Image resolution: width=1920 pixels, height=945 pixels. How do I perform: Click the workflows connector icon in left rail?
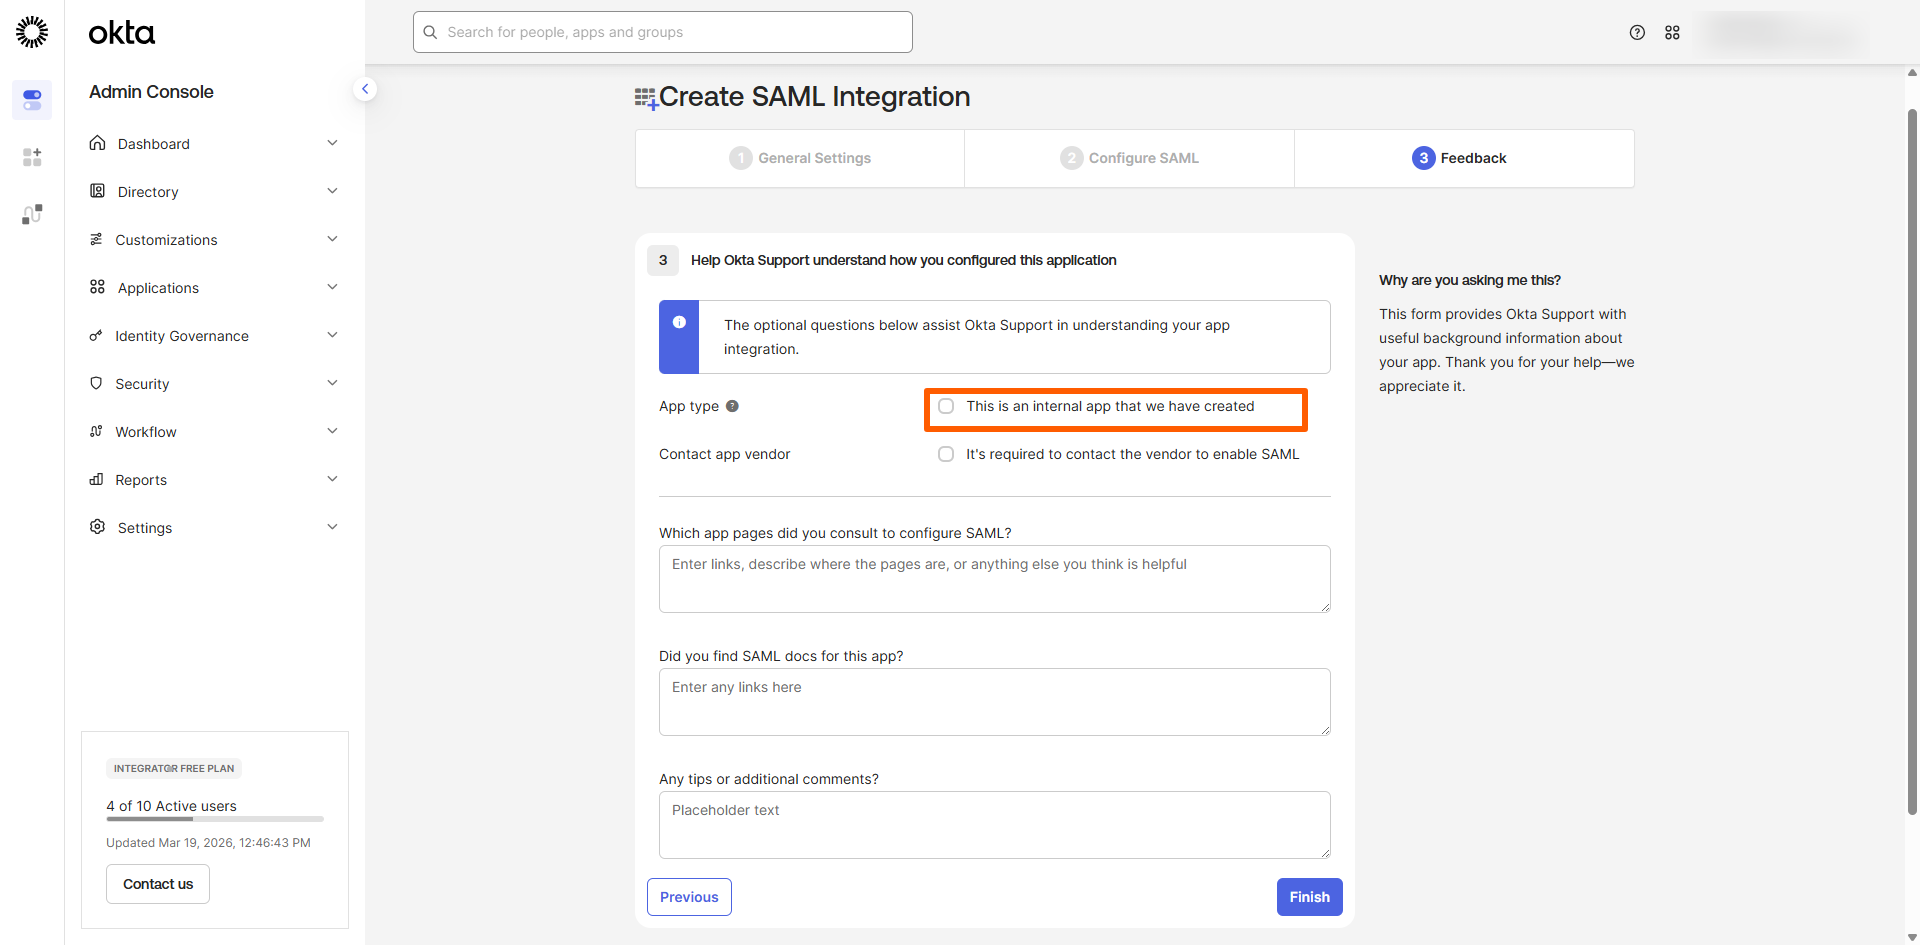point(32,214)
